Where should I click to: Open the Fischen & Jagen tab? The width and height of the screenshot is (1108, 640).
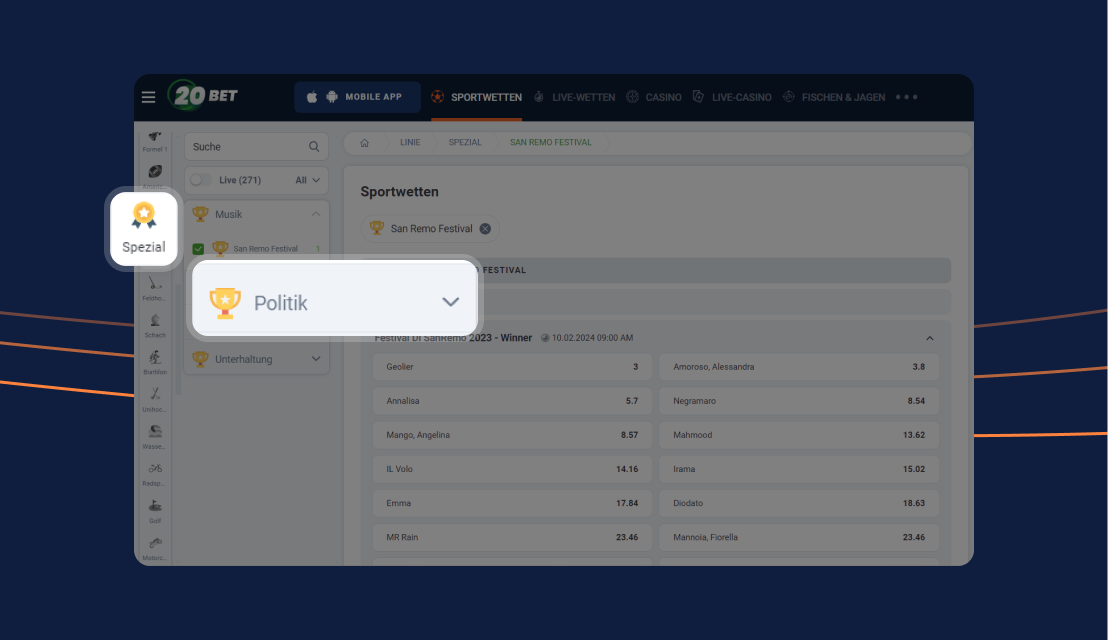pyautogui.click(x=834, y=97)
